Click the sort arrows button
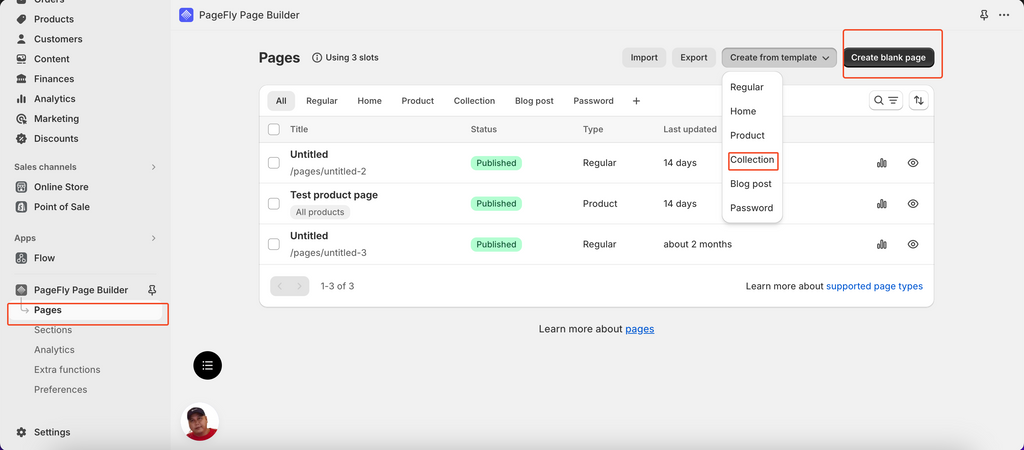 click(x=919, y=101)
